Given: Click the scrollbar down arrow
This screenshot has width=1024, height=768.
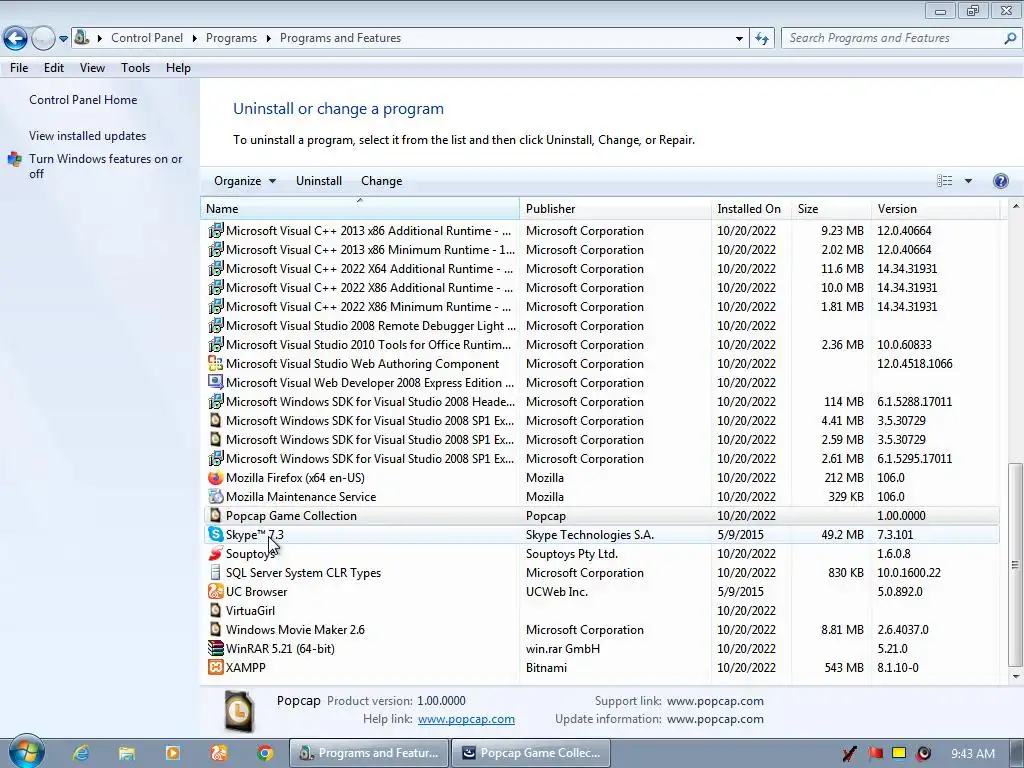Looking at the screenshot, I should [x=1016, y=677].
